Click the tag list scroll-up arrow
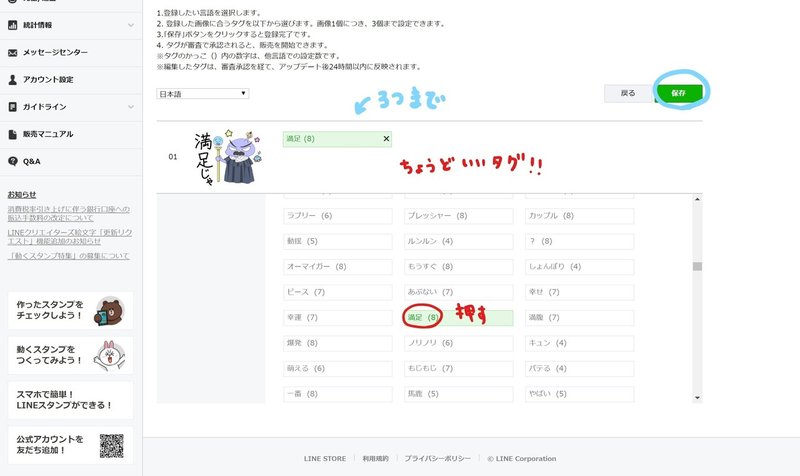 pos(697,199)
